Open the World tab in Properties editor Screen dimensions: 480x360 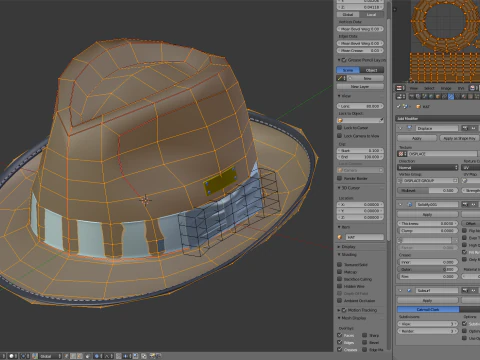click(x=431, y=96)
